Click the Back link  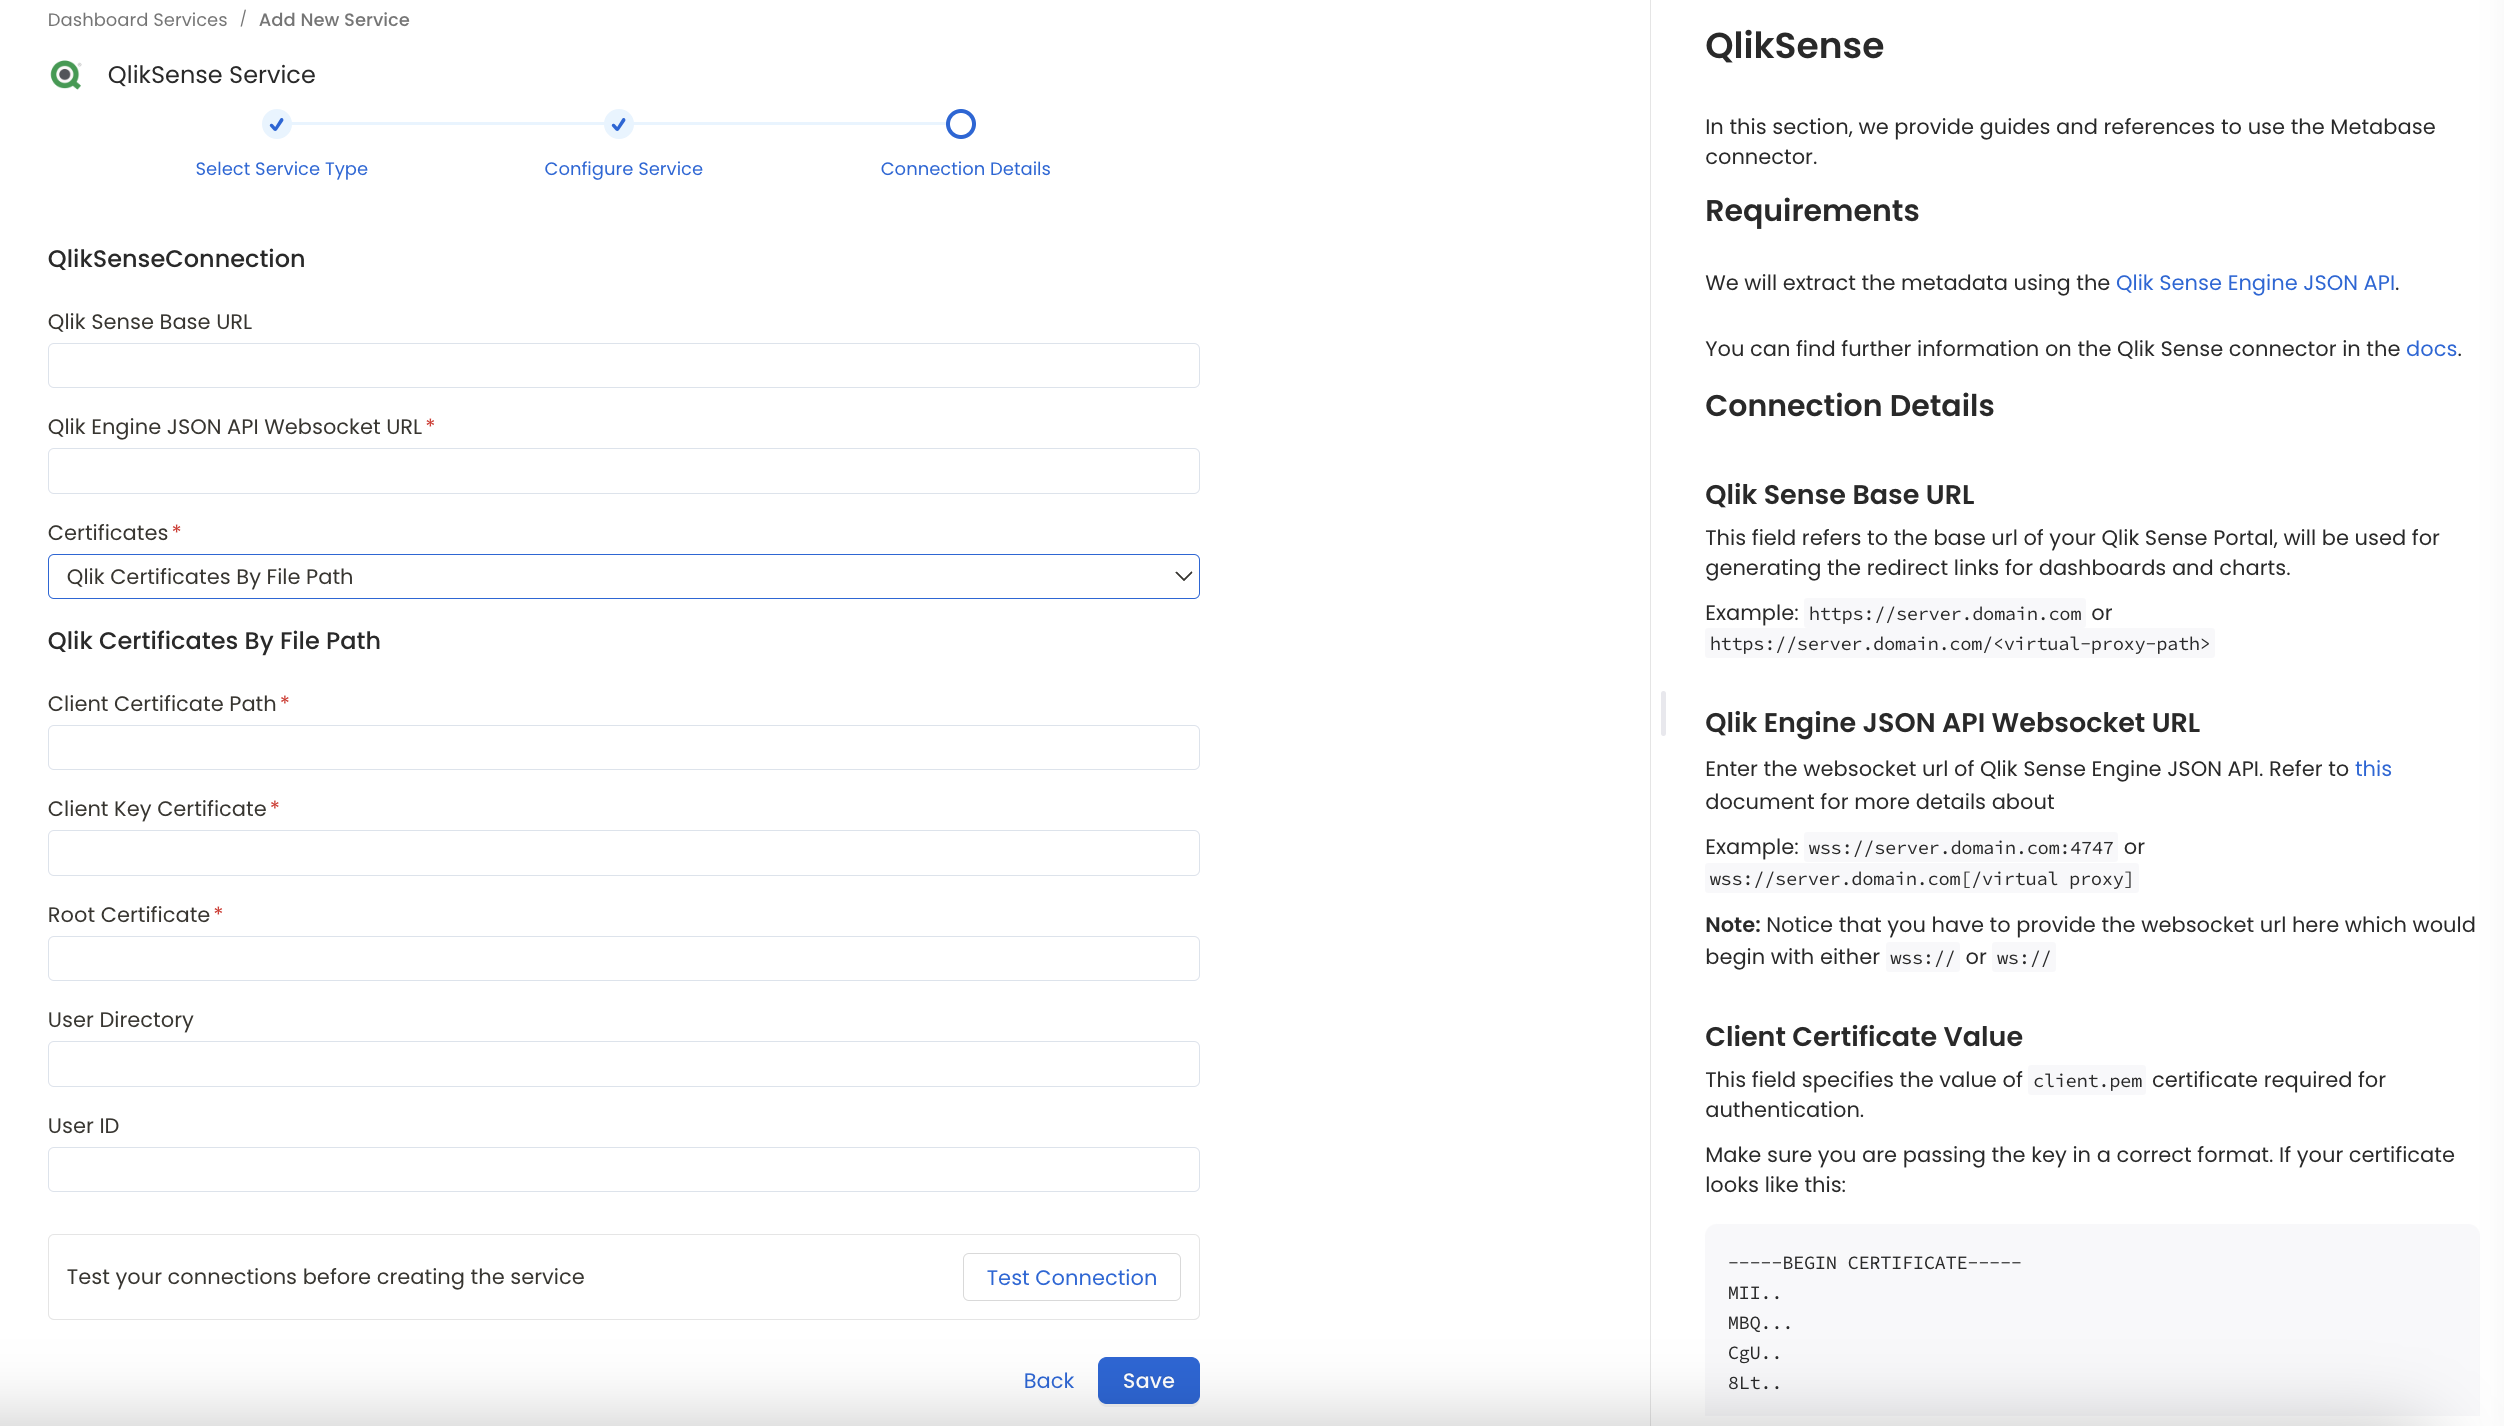[1047, 1380]
